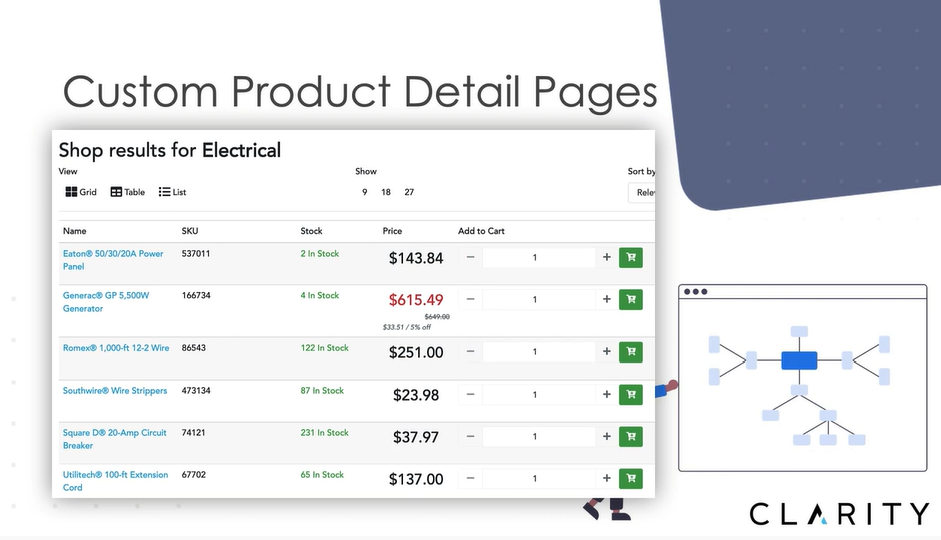Click quantity field for Square D Breaker

[538, 436]
